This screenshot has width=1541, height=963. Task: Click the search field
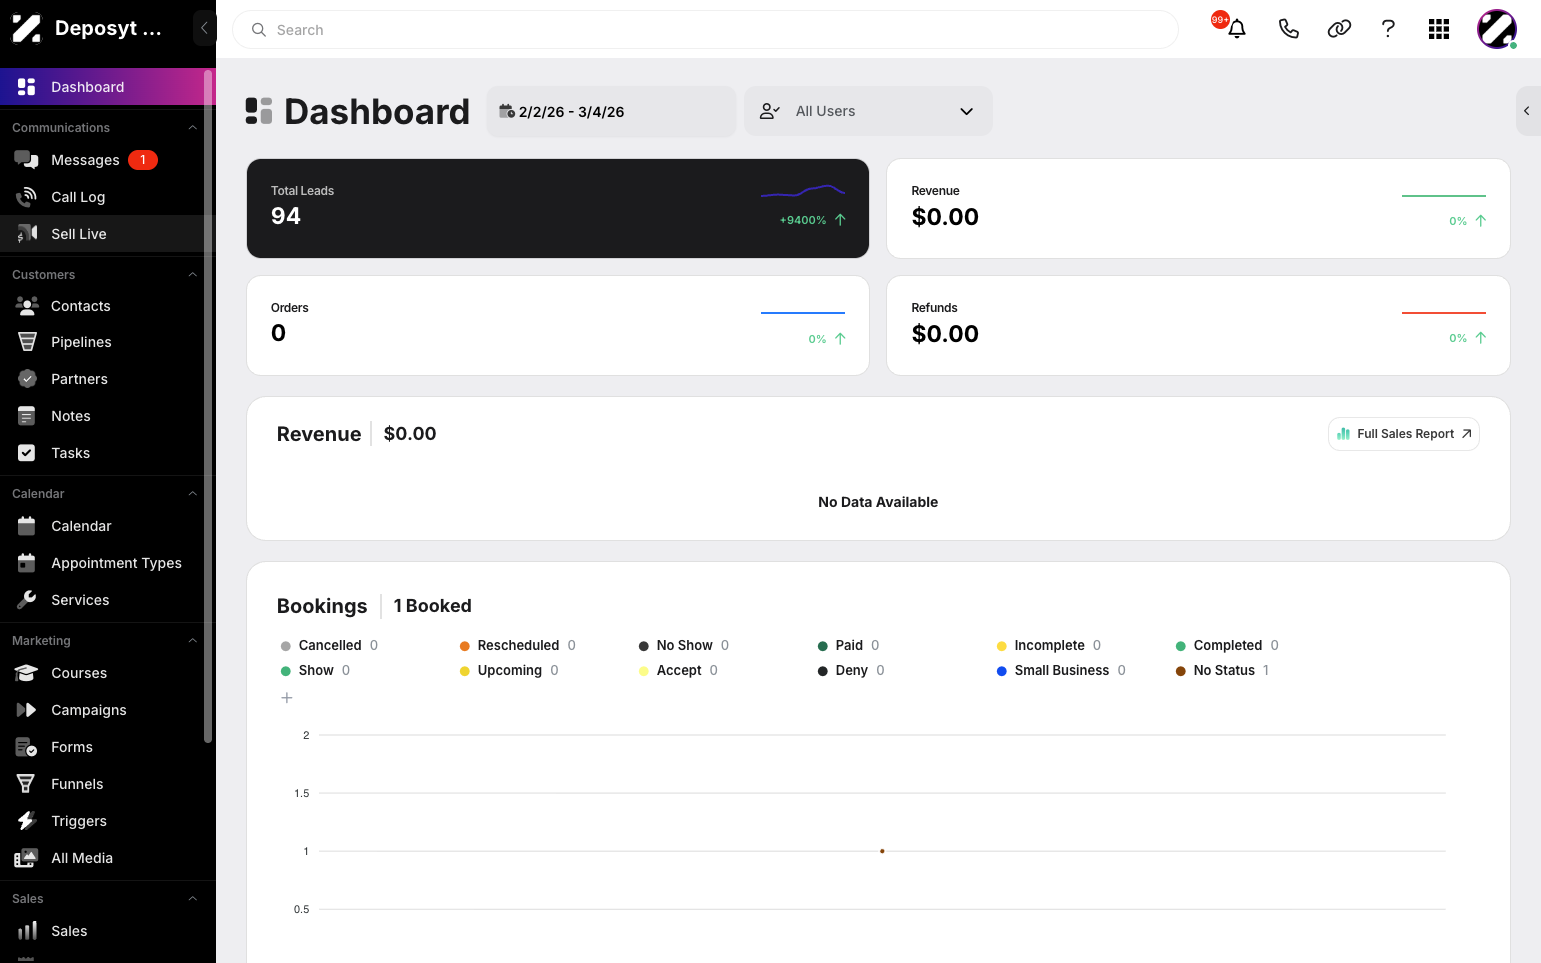point(705,30)
